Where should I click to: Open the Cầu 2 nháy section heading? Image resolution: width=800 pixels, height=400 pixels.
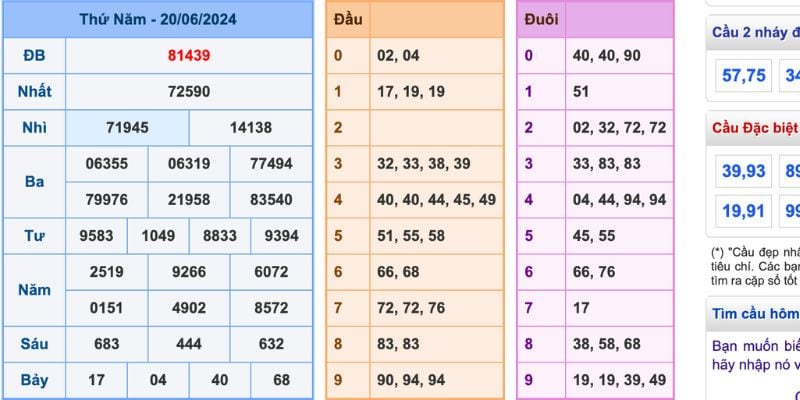pyautogui.click(x=755, y=32)
